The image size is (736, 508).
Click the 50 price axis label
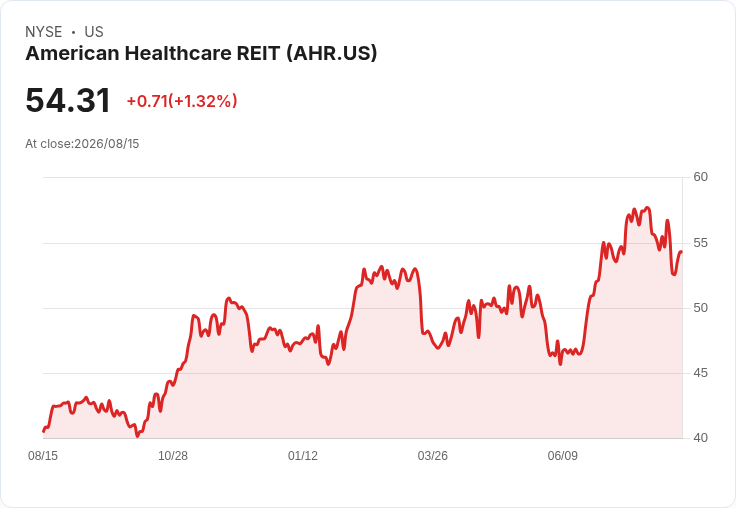tap(700, 308)
